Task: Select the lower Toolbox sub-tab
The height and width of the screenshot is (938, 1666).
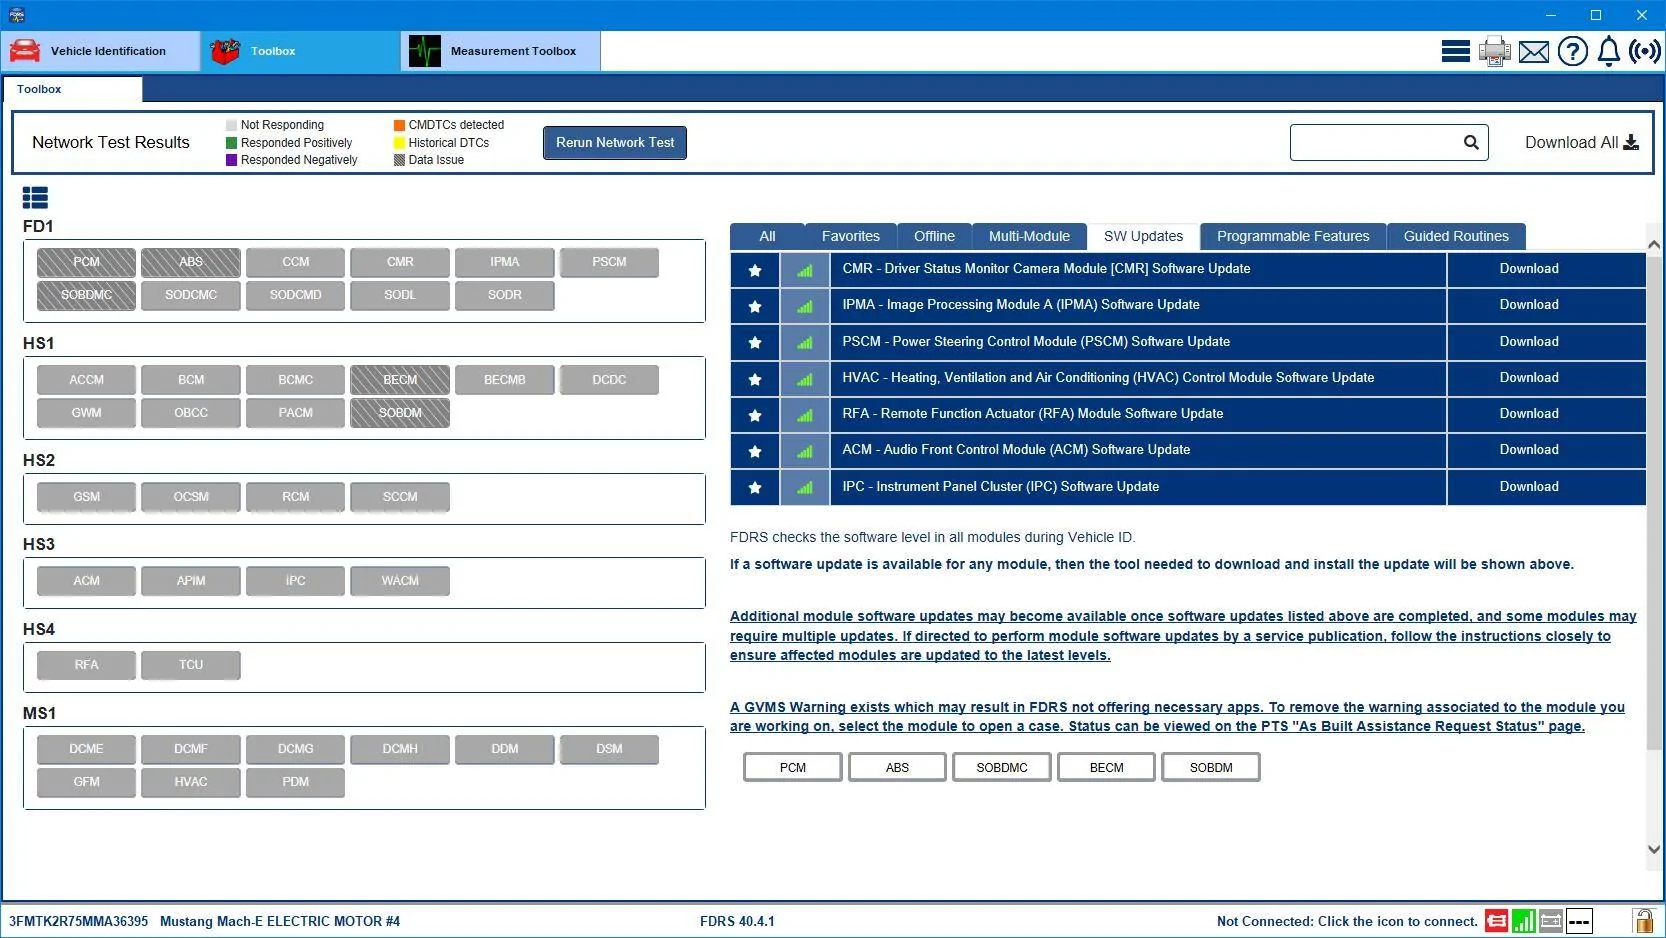Action: click(x=72, y=89)
